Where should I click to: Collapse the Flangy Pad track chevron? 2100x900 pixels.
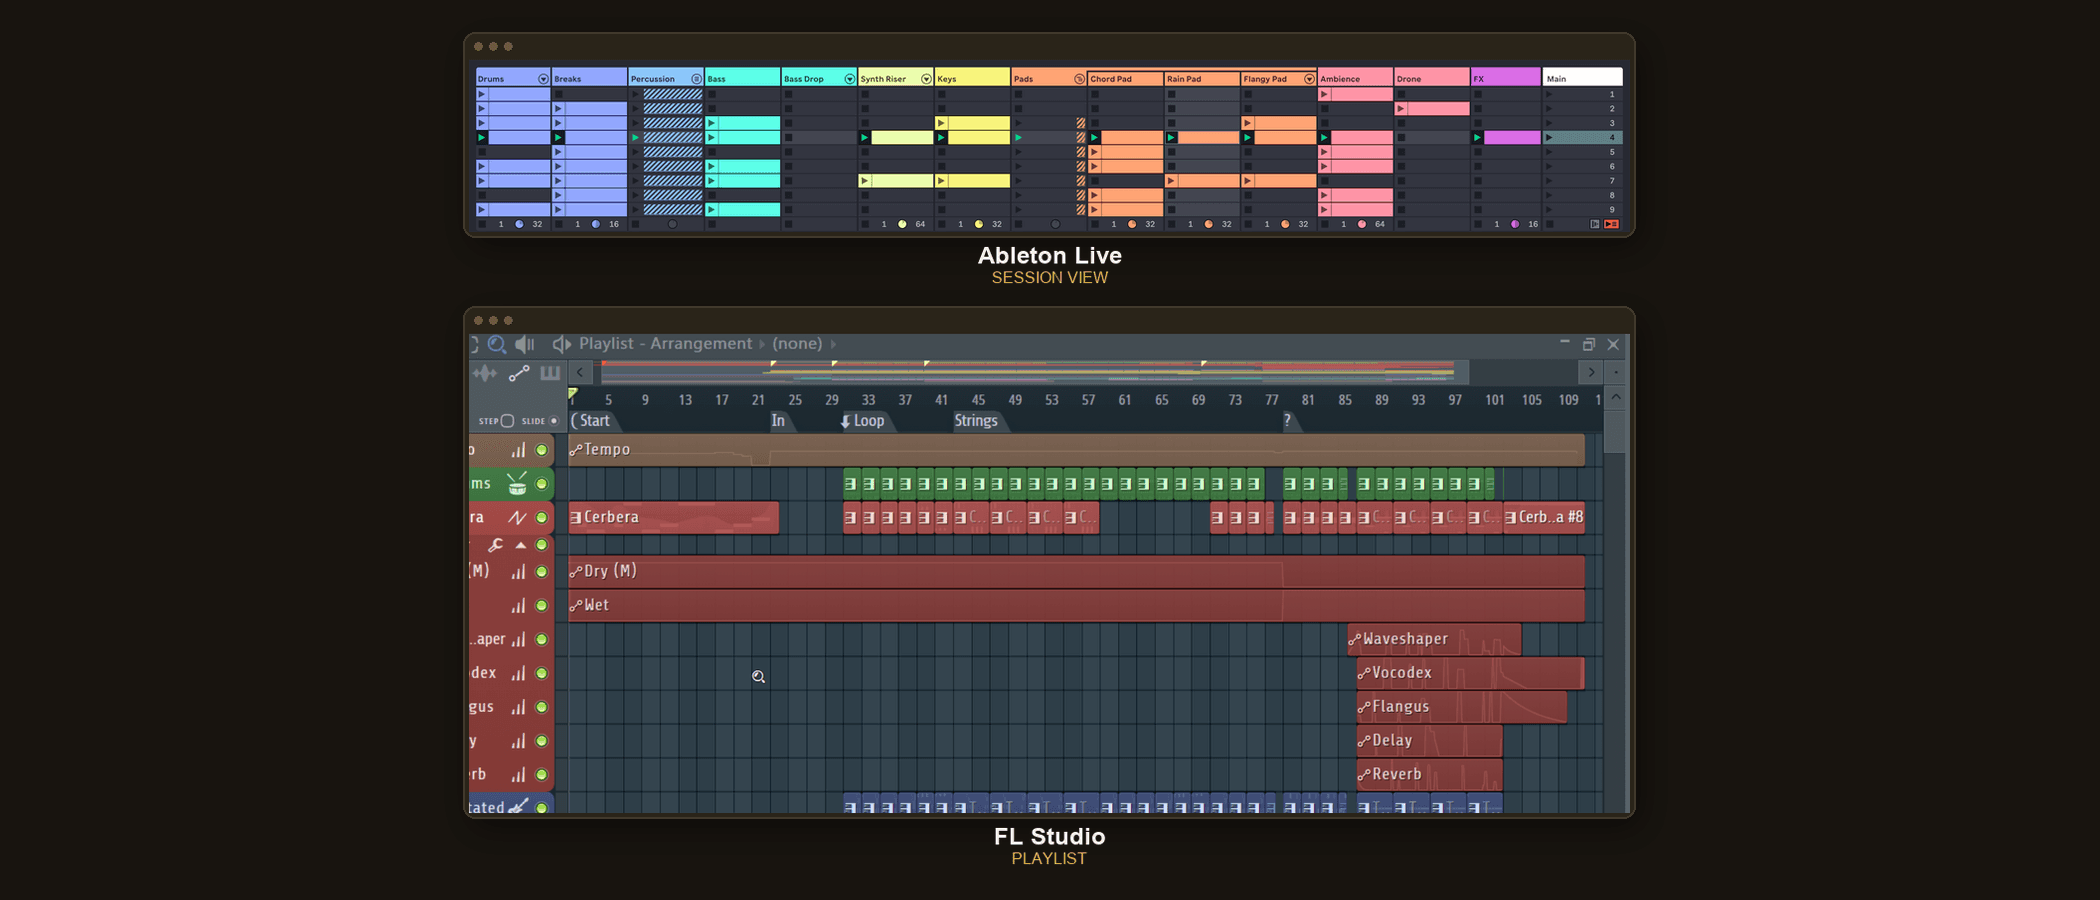click(1309, 79)
